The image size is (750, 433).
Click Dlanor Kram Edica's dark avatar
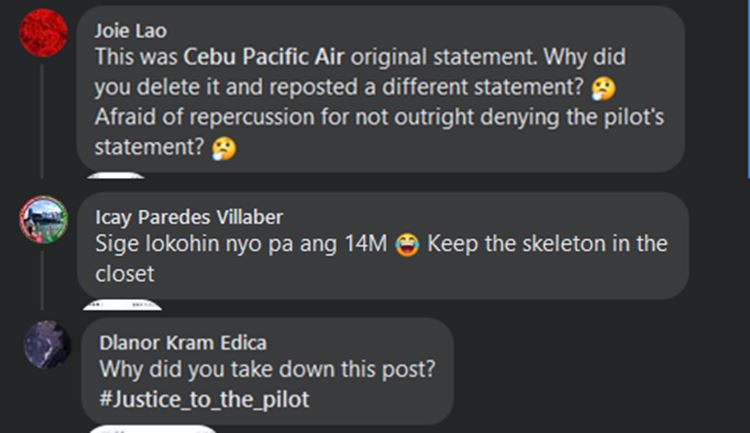click(x=47, y=345)
